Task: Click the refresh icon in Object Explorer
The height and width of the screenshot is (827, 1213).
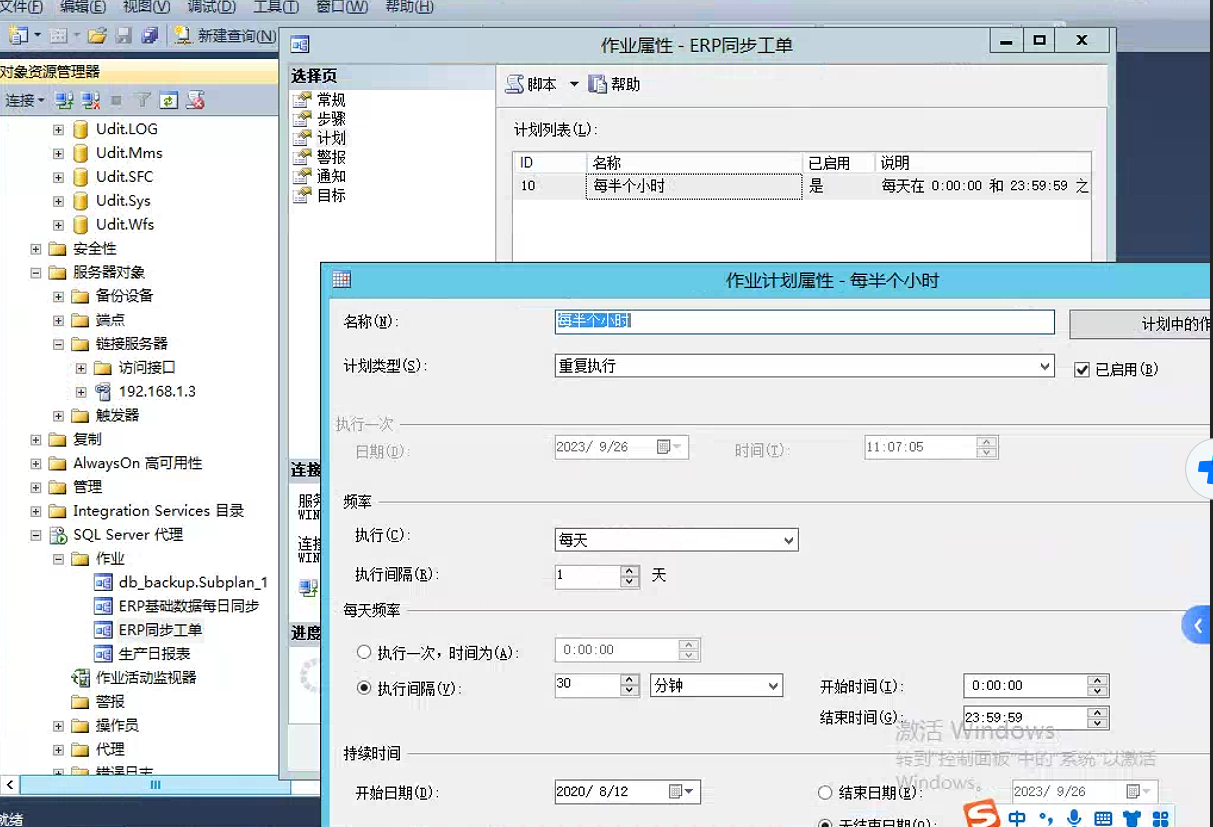Action: click(x=169, y=100)
